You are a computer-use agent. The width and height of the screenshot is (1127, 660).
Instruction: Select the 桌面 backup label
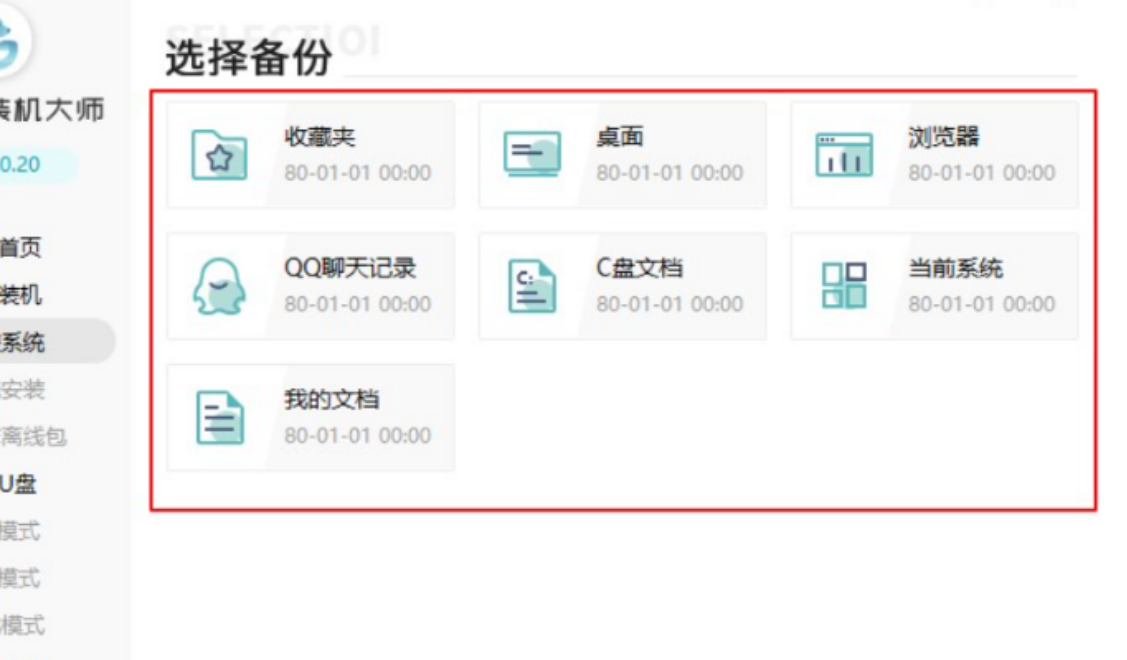[620, 137]
